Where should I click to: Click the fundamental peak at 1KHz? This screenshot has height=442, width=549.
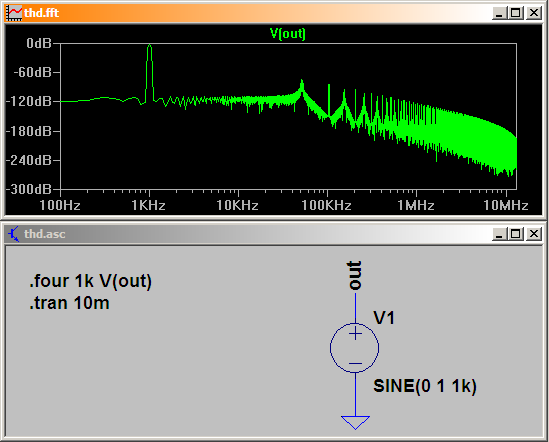150,47
